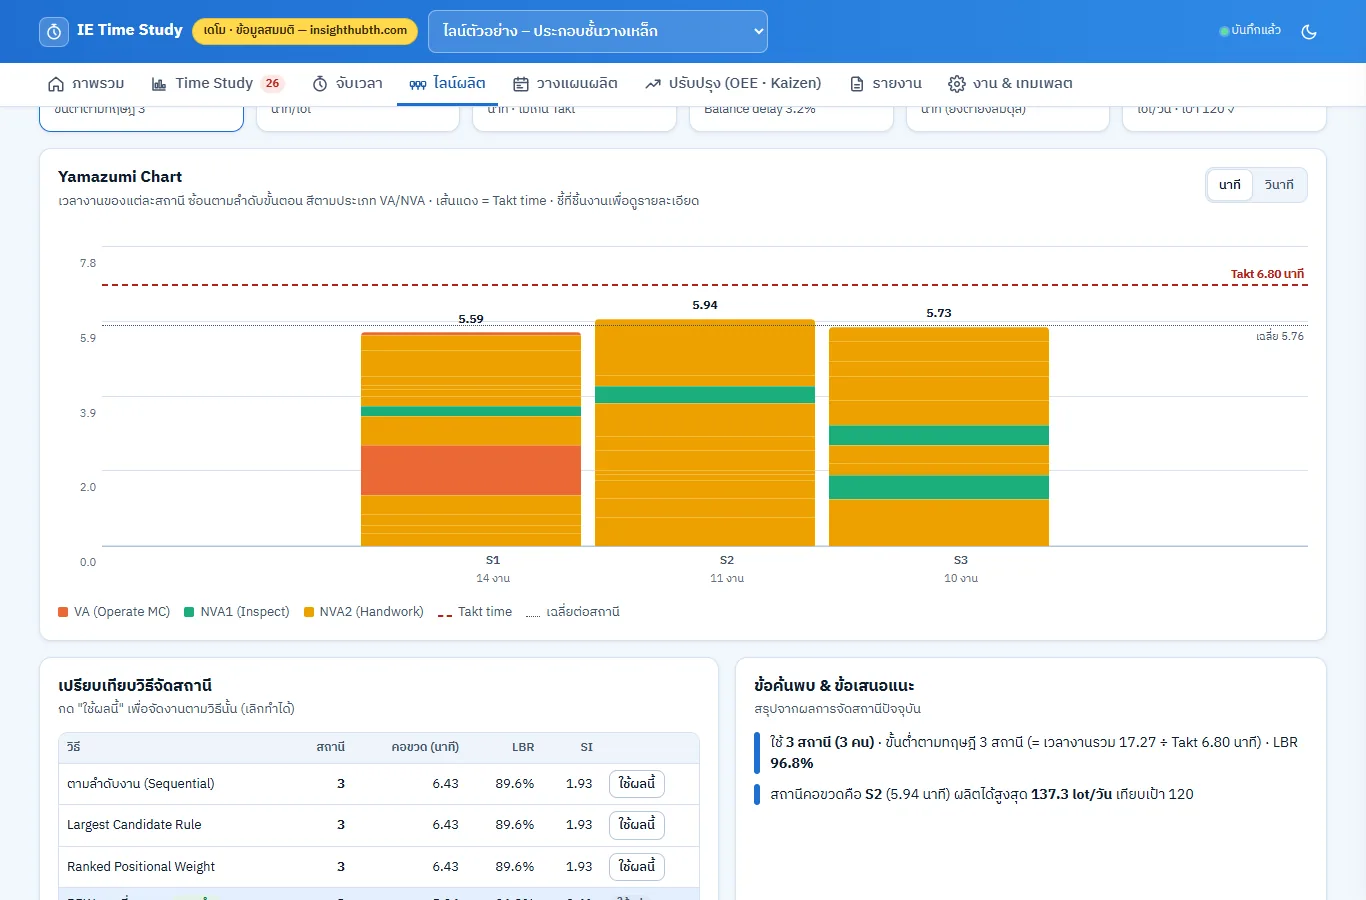Click the stopwatch app logo icon
The height and width of the screenshot is (900, 1366).
[x=54, y=31]
